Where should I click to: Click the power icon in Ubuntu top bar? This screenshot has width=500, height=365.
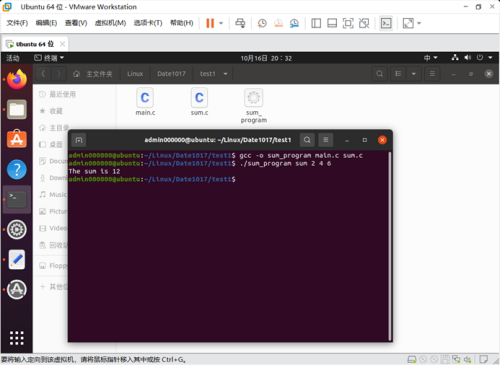480,58
